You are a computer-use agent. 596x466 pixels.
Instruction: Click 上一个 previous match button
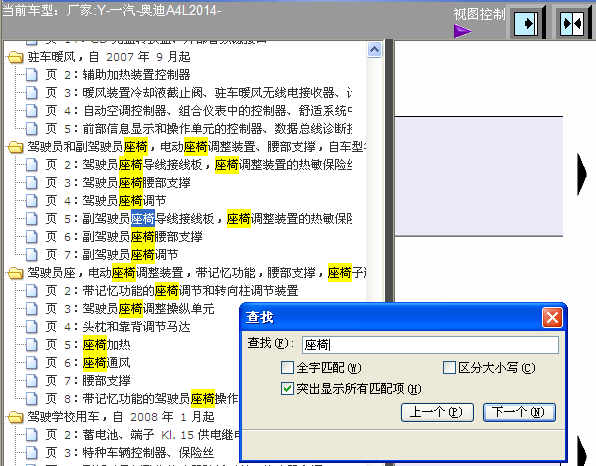pos(437,412)
